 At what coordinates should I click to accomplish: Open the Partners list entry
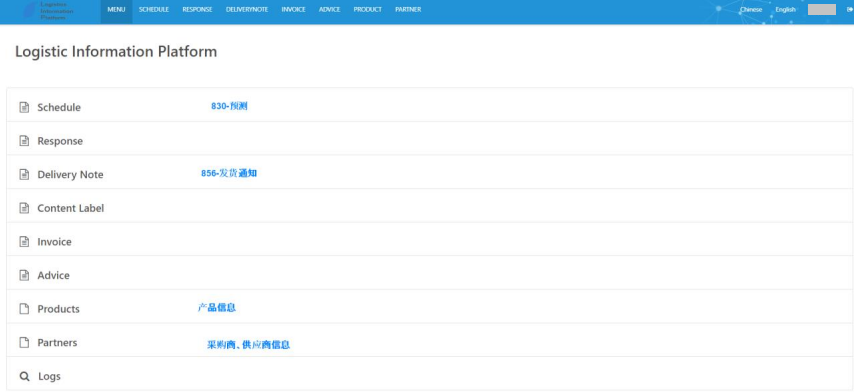coord(429,340)
